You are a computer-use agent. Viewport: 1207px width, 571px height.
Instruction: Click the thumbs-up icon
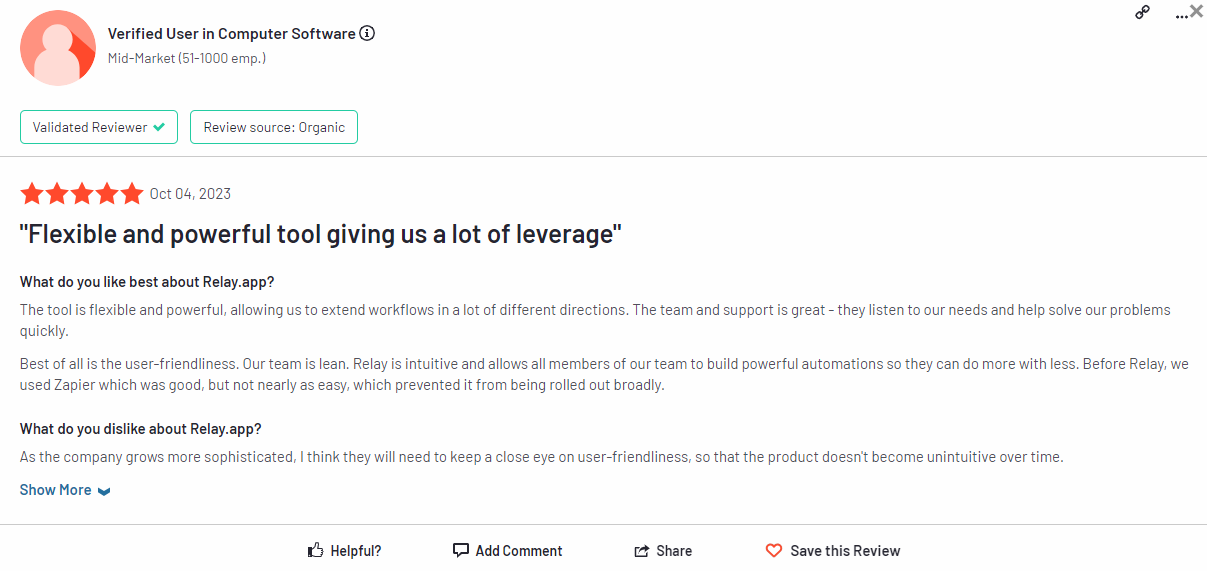tap(316, 550)
